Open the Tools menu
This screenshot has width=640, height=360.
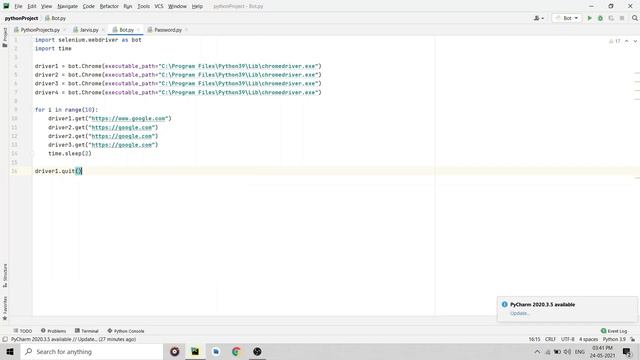pyautogui.click(x=143, y=6)
